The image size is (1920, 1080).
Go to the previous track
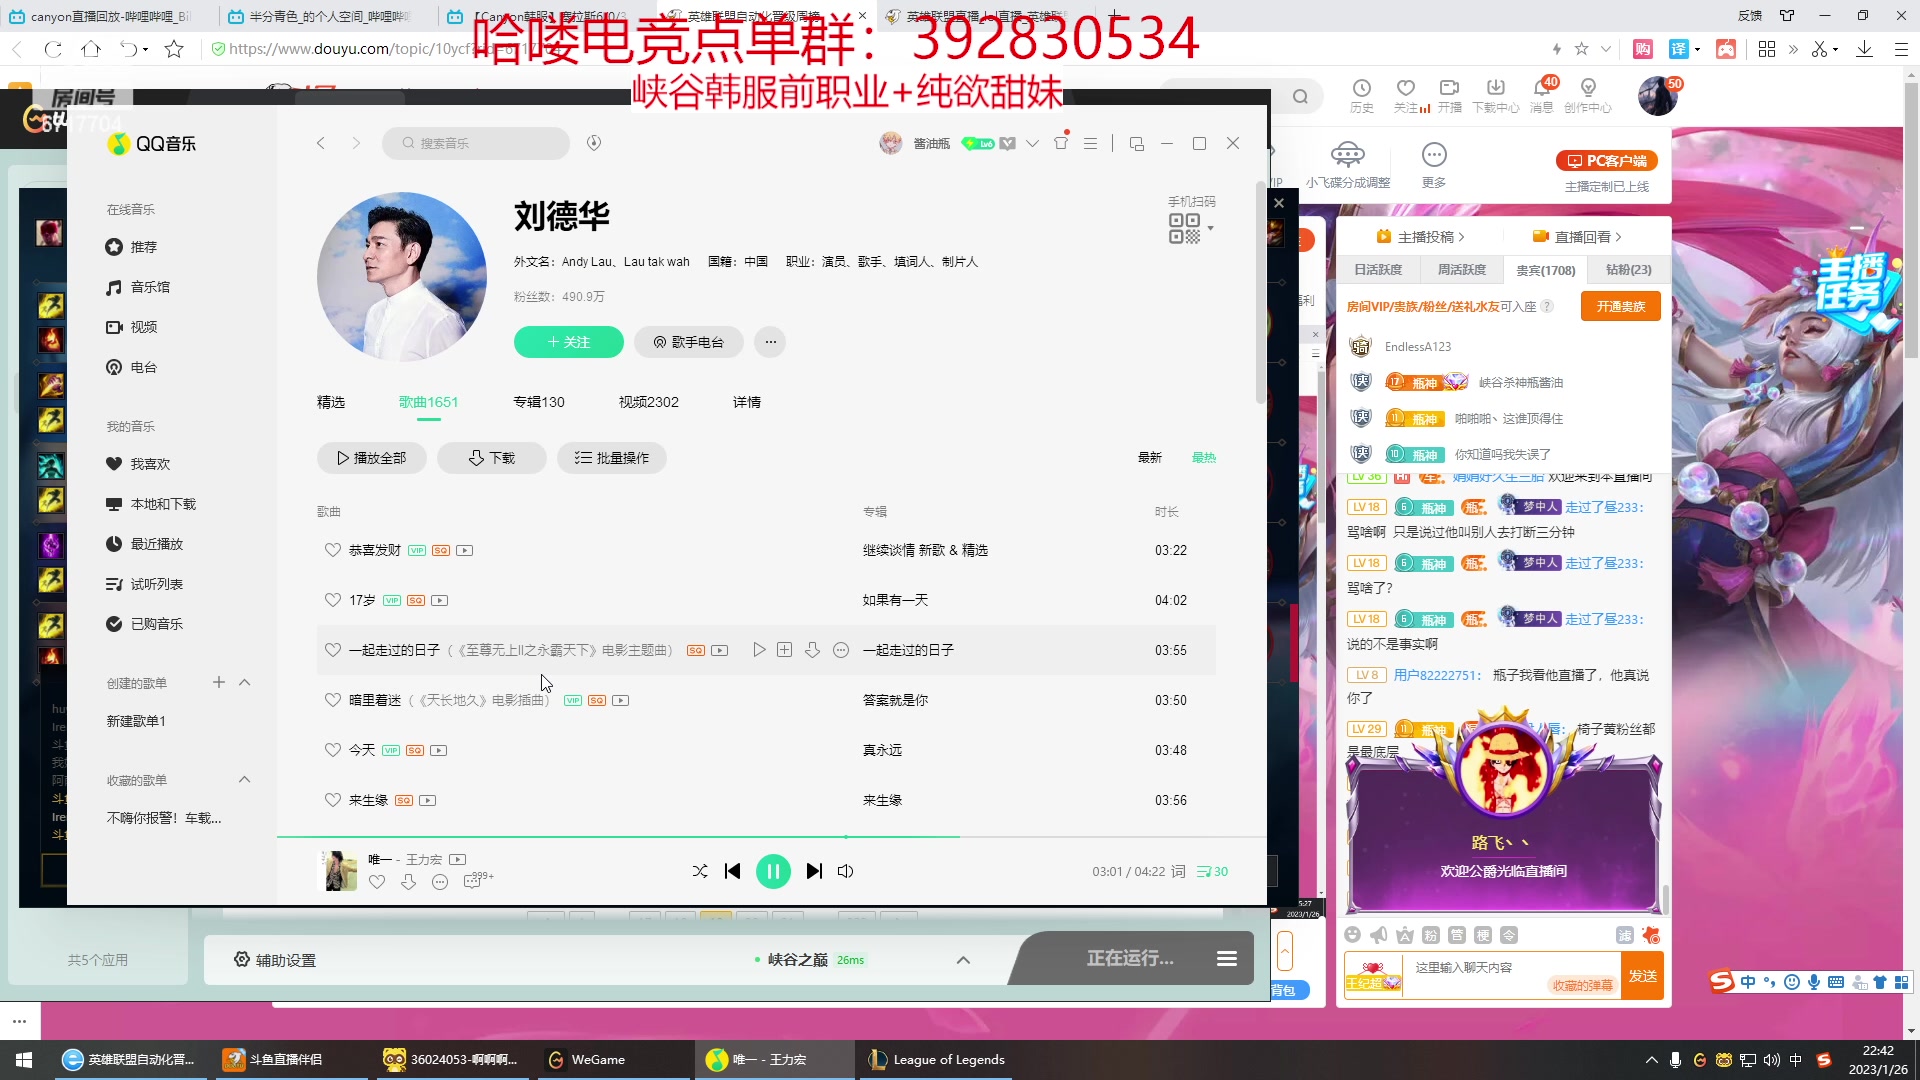click(732, 872)
